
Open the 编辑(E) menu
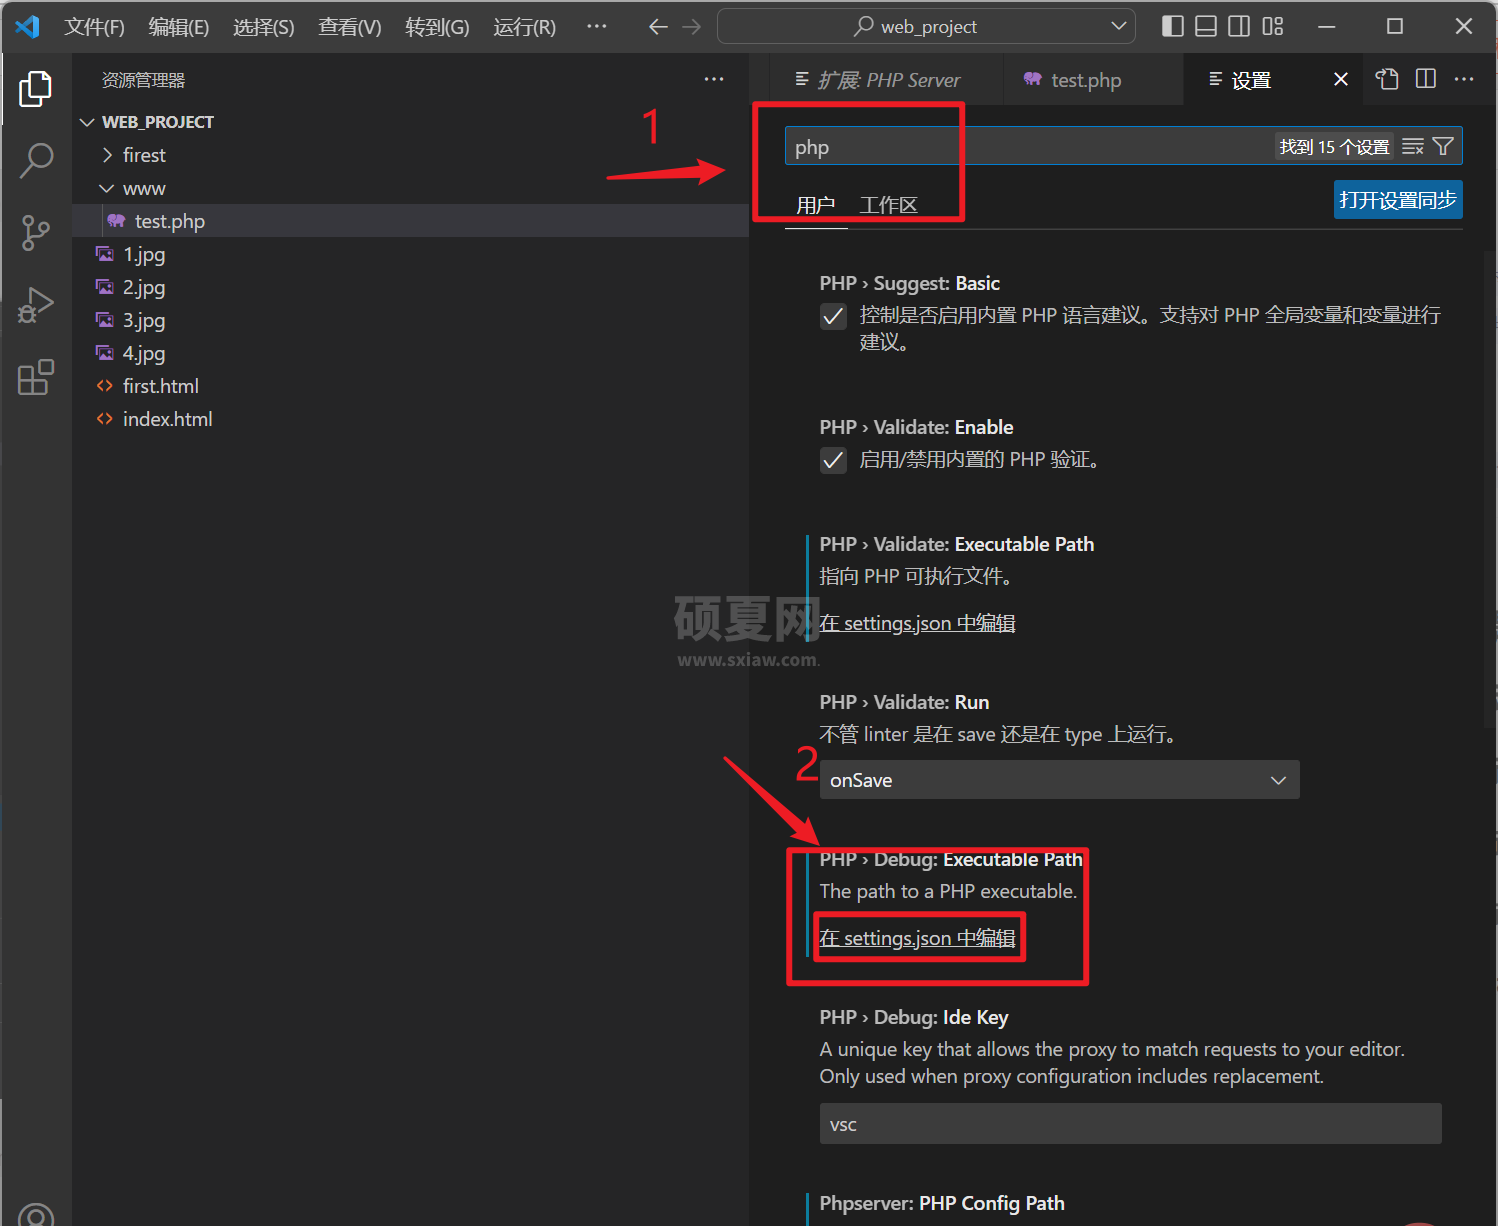pos(179,27)
